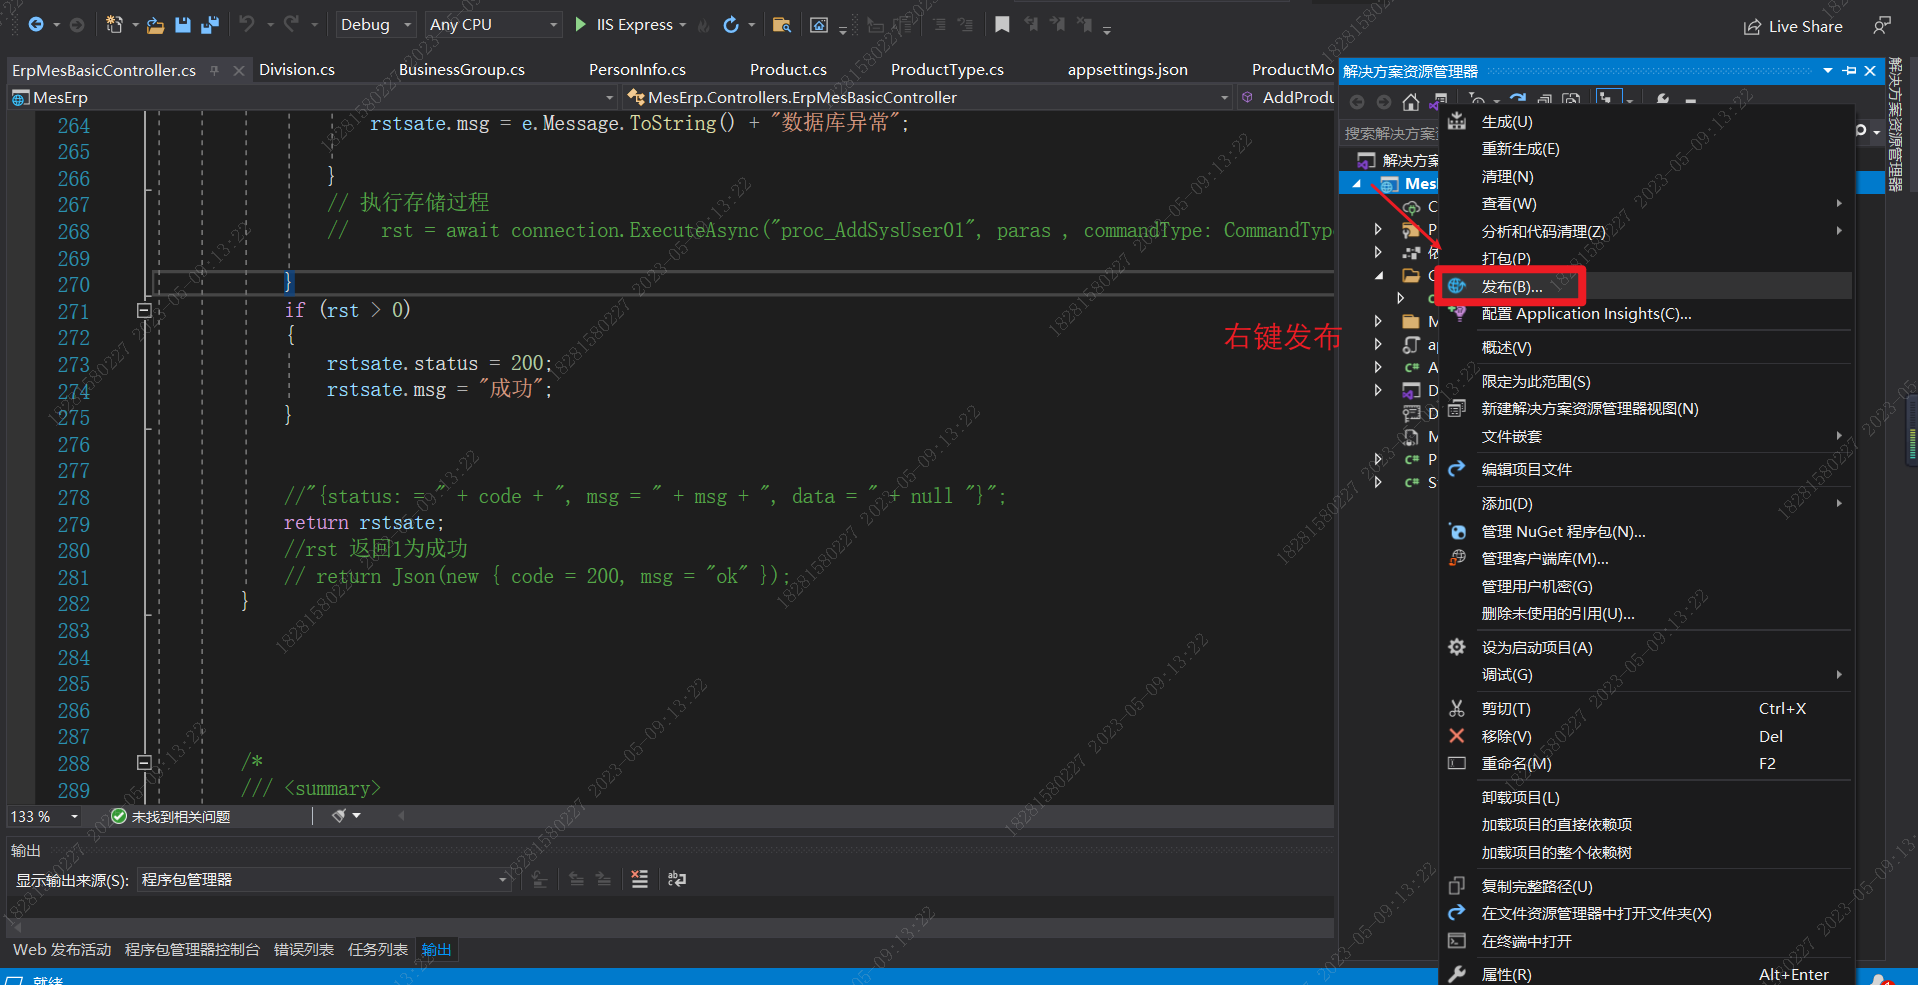The width and height of the screenshot is (1918, 985).
Task: Click the code cleanup broom icon
Action: tap(339, 816)
